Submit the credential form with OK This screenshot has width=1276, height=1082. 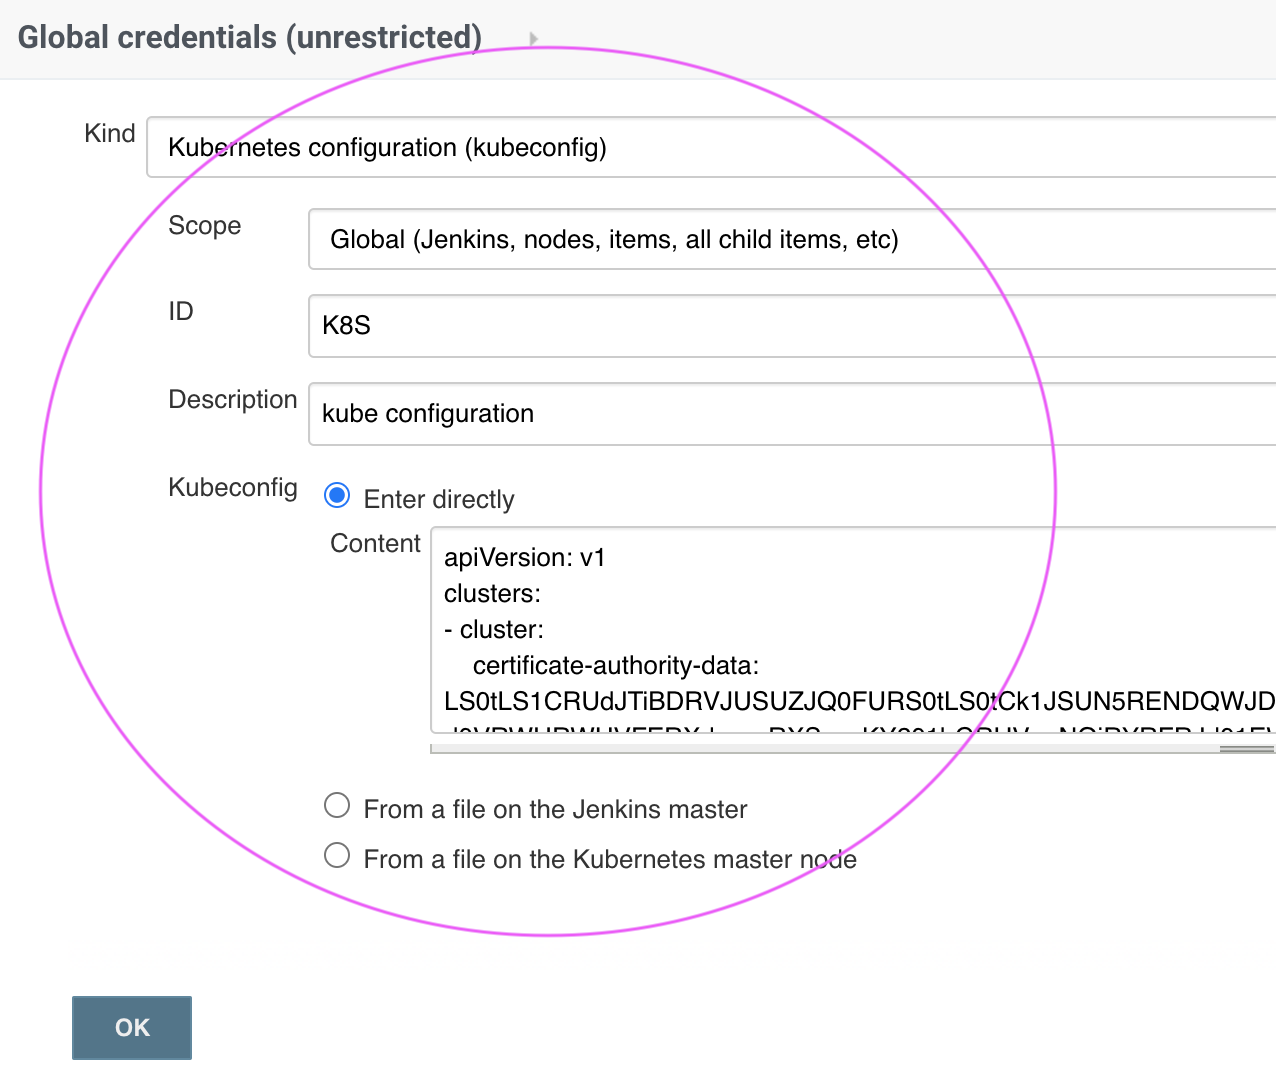[x=131, y=1027]
